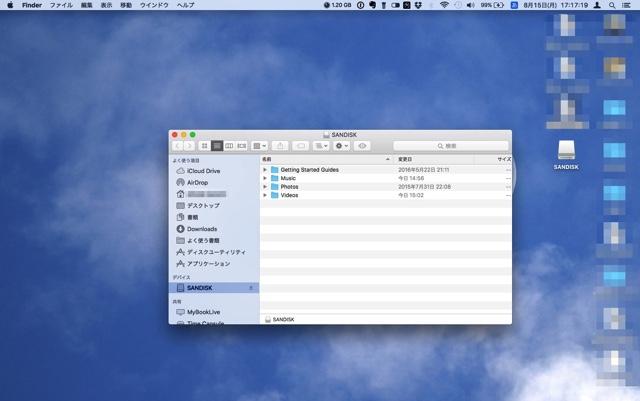This screenshot has height=401, width=640.
Task: Select list view mode button
Action: pyautogui.click(x=216, y=146)
